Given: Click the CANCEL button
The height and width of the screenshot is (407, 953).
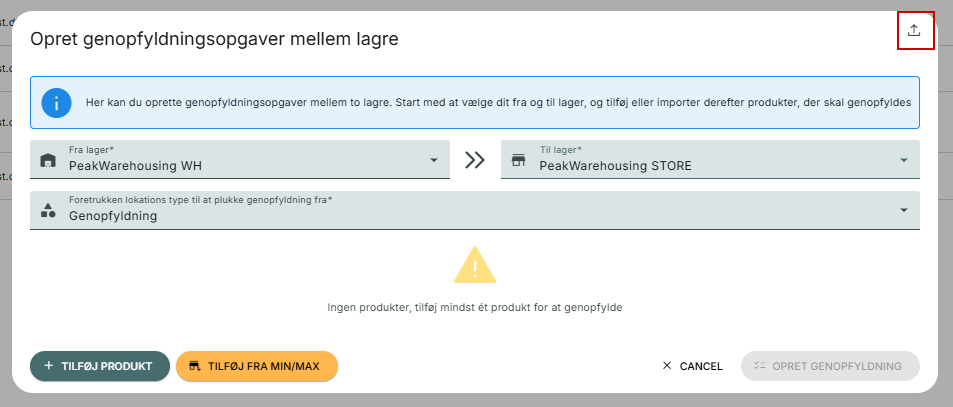Looking at the screenshot, I should [692, 366].
